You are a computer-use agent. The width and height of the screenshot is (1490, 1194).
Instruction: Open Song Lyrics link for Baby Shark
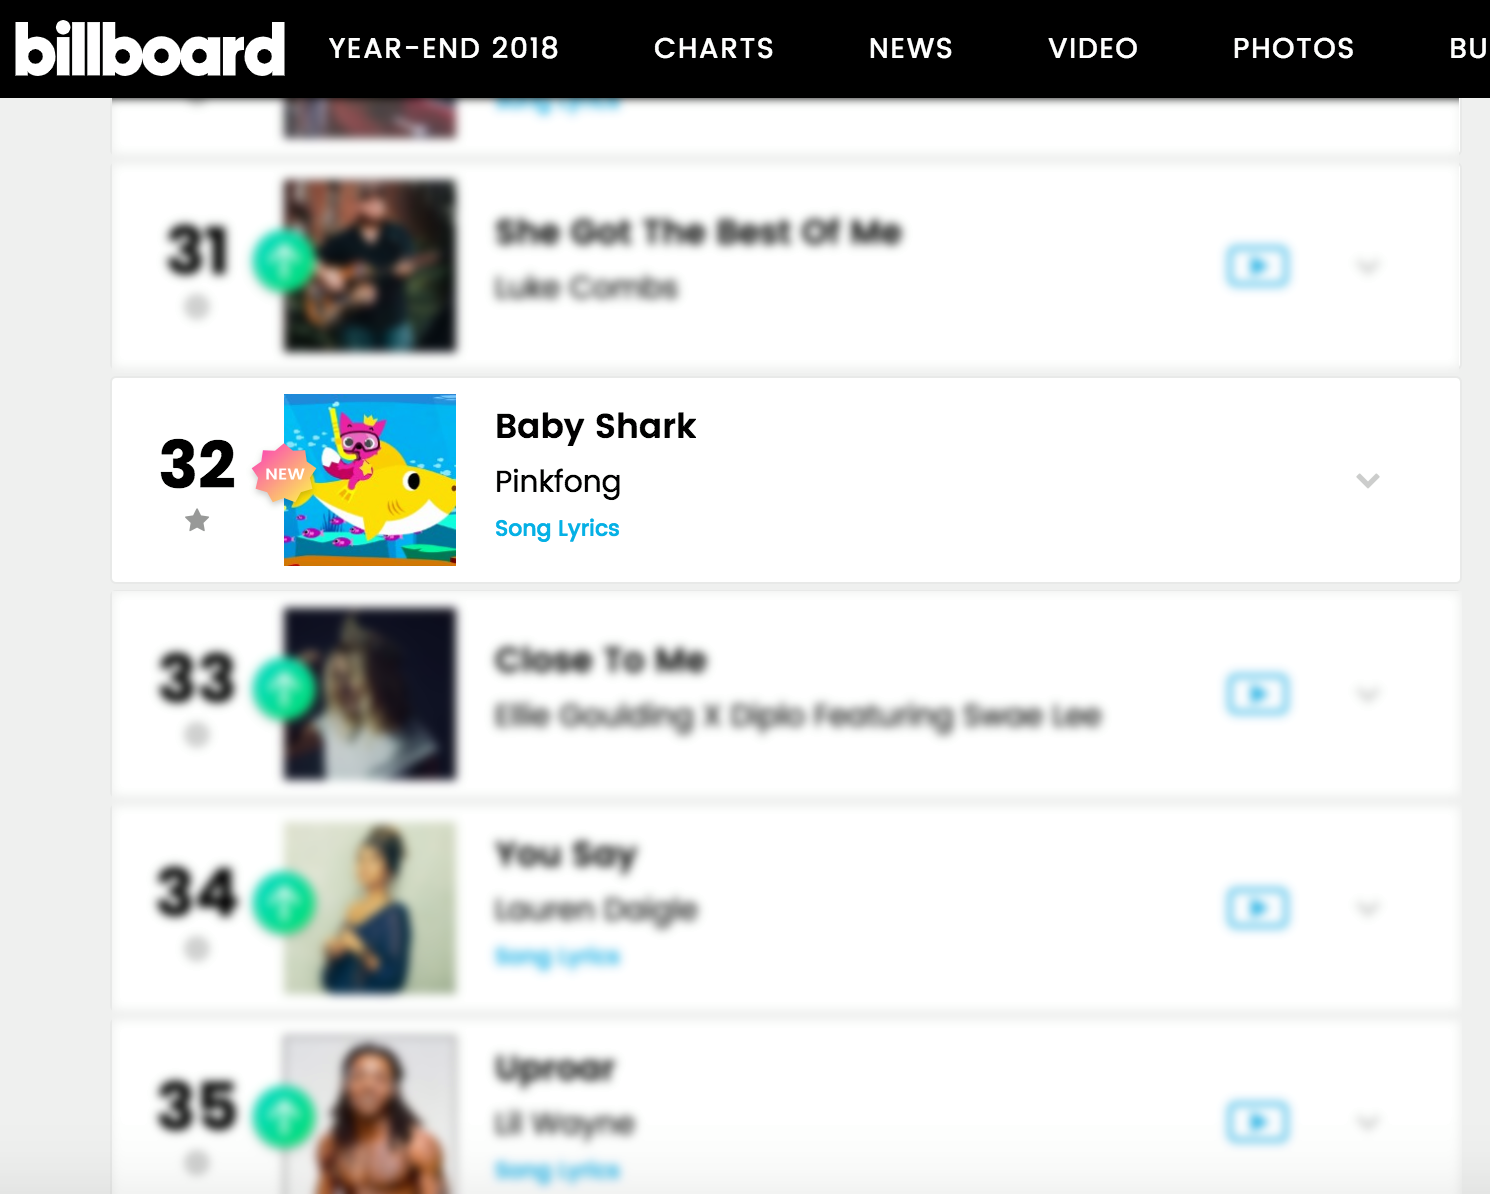click(x=557, y=528)
